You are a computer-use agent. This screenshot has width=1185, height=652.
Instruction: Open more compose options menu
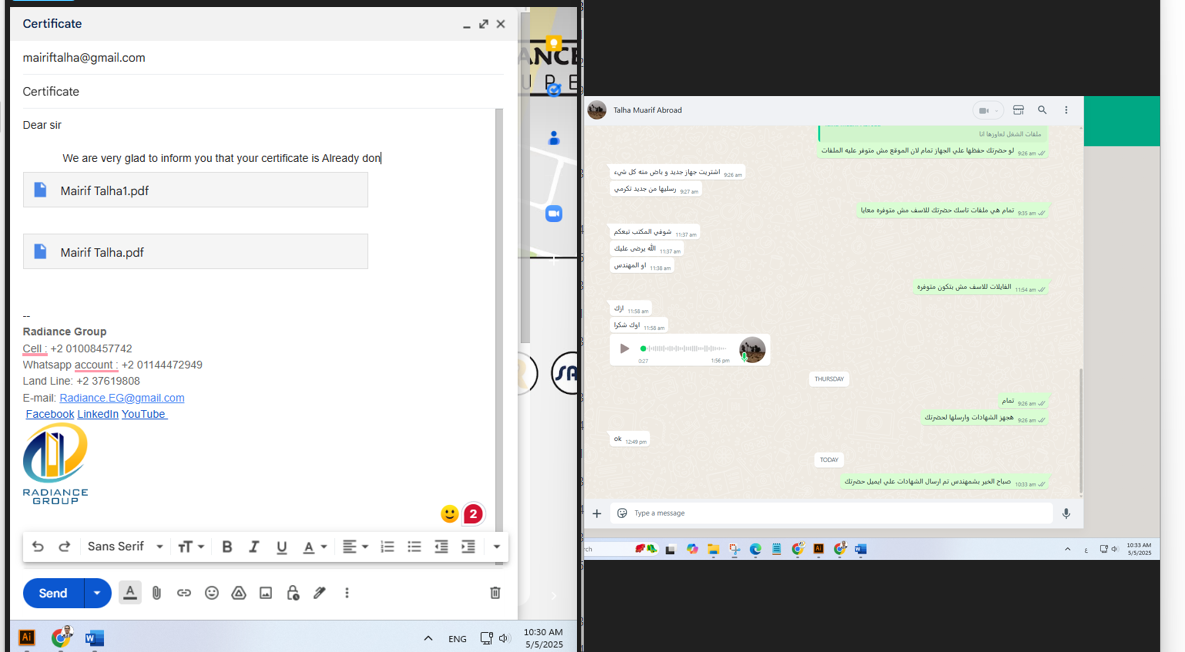347,593
